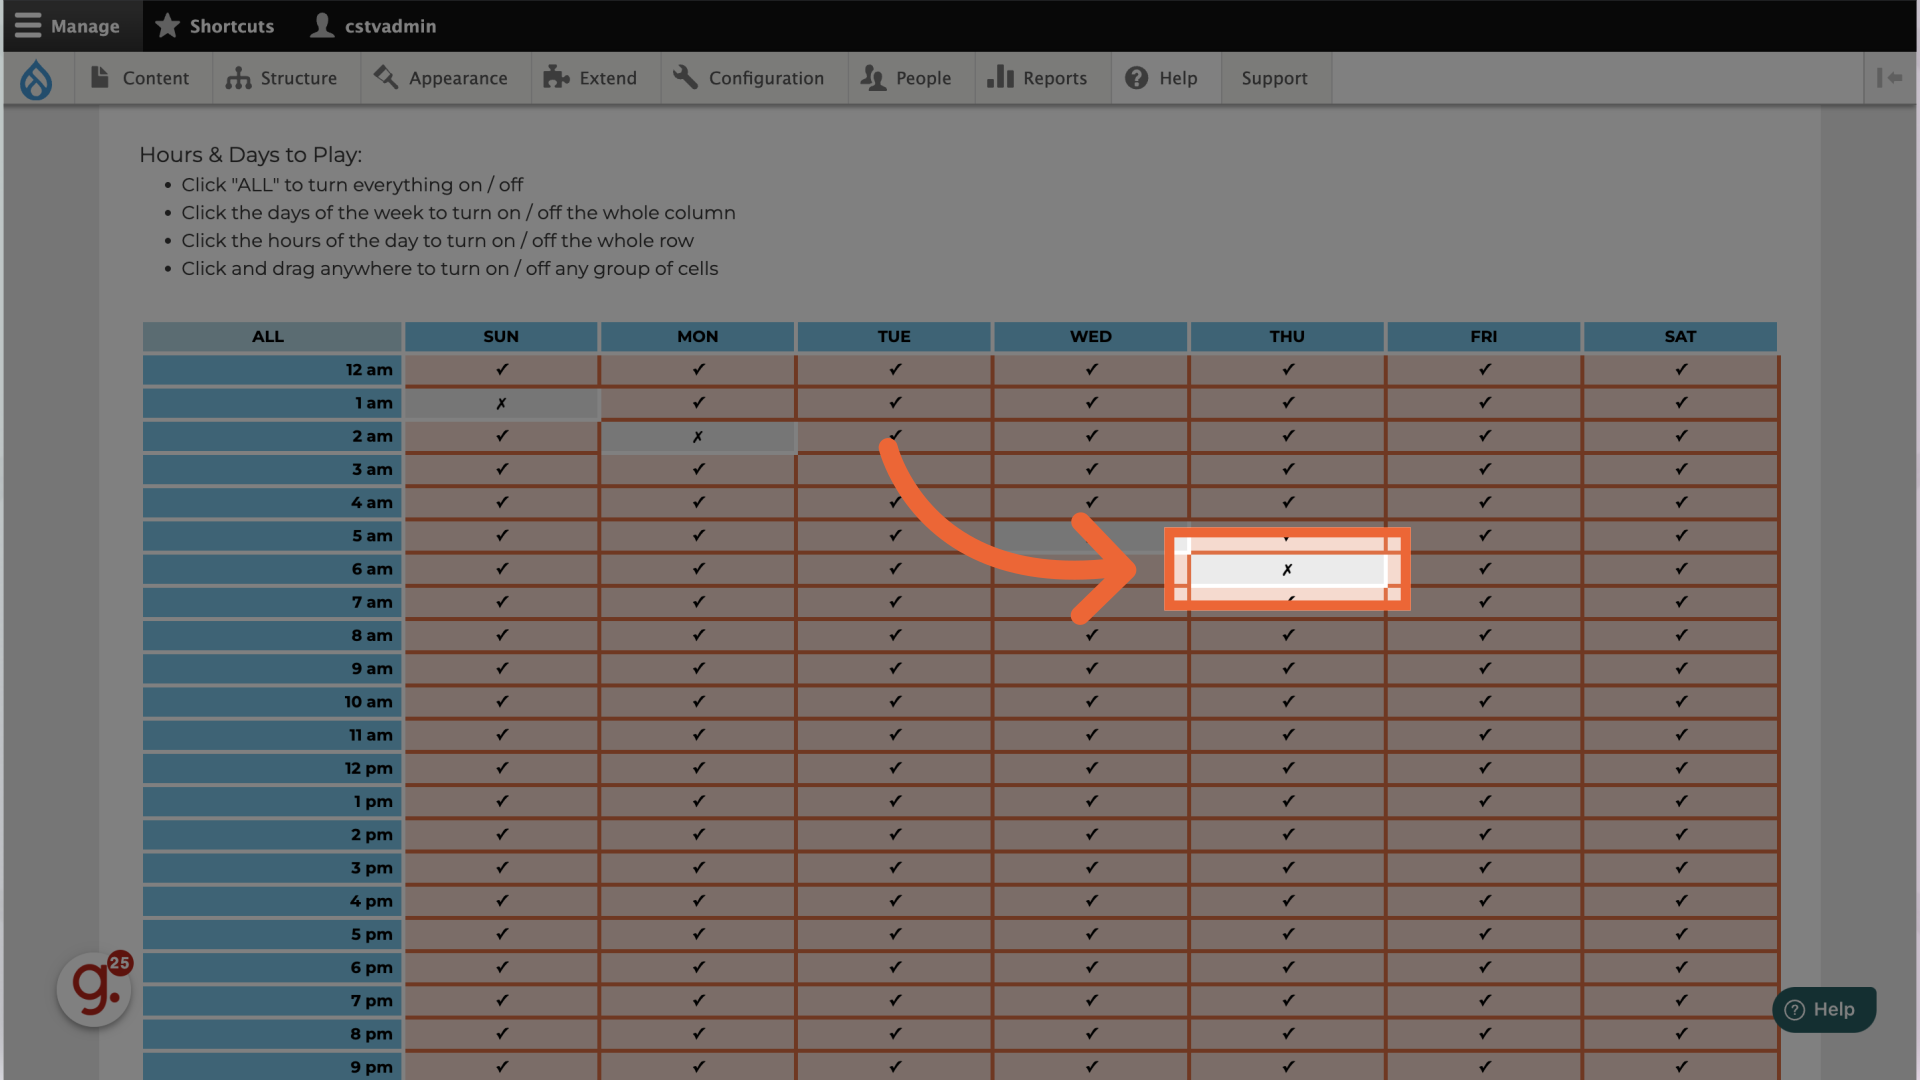
Task: Toggle the Thursday 6 am cell
Action: click(1287, 569)
